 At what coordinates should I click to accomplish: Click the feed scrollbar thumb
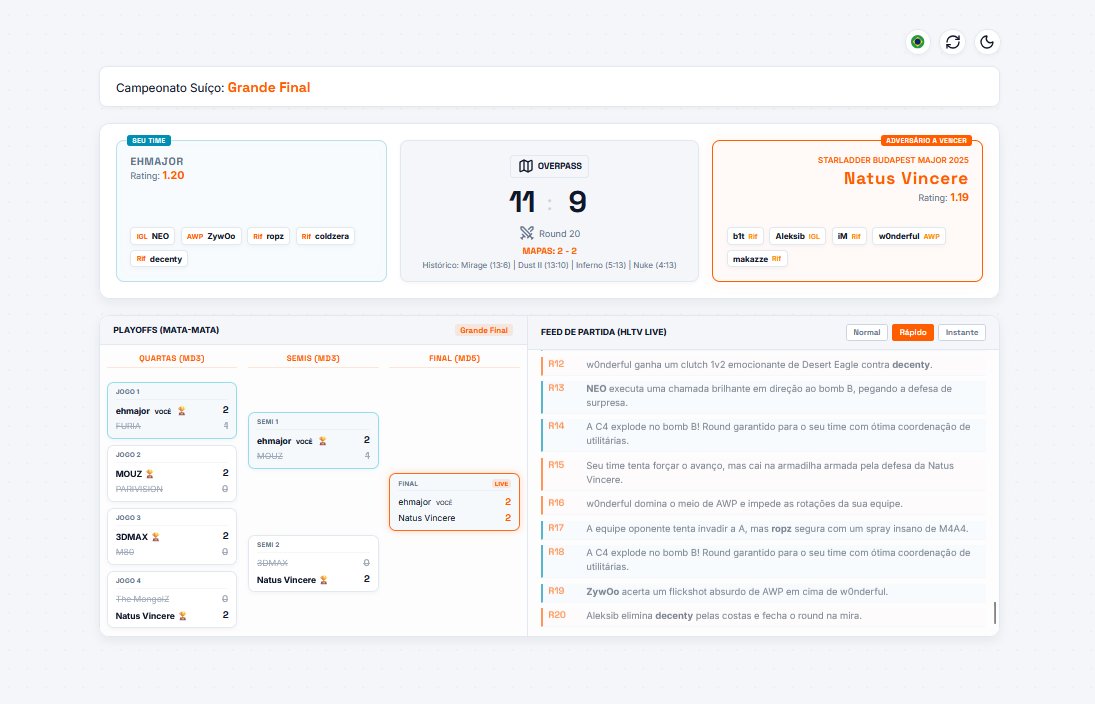coord(994,613)
